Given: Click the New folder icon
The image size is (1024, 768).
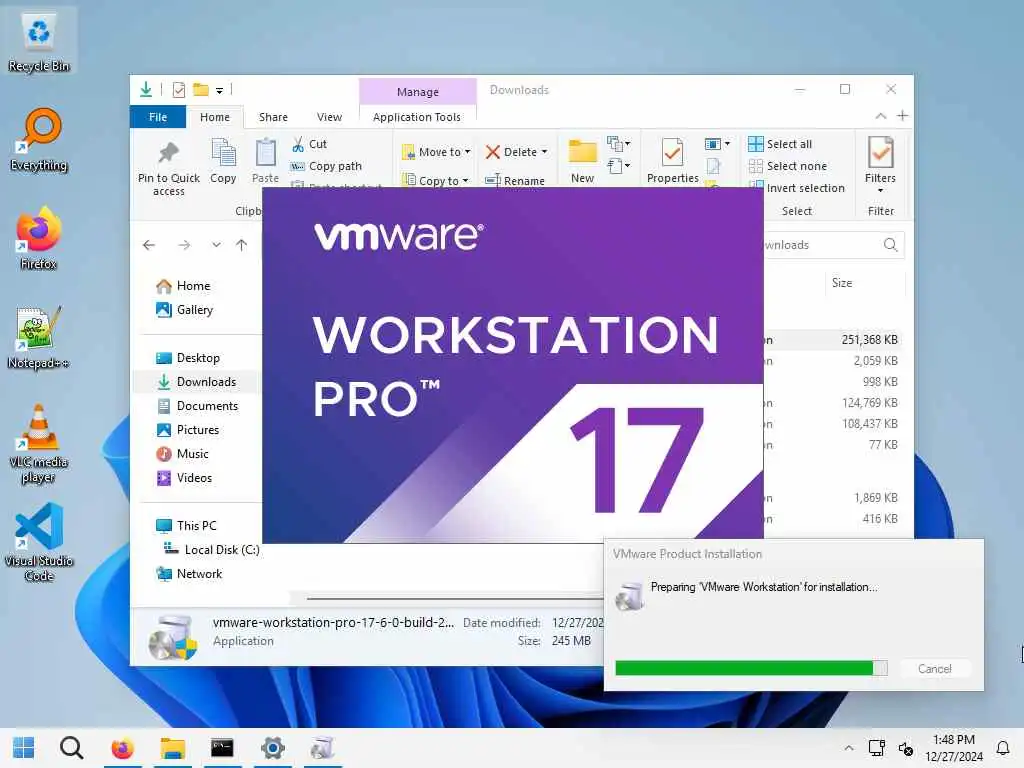Looking at the screenshot, I should pyautogui.click(x=583, y=152).
